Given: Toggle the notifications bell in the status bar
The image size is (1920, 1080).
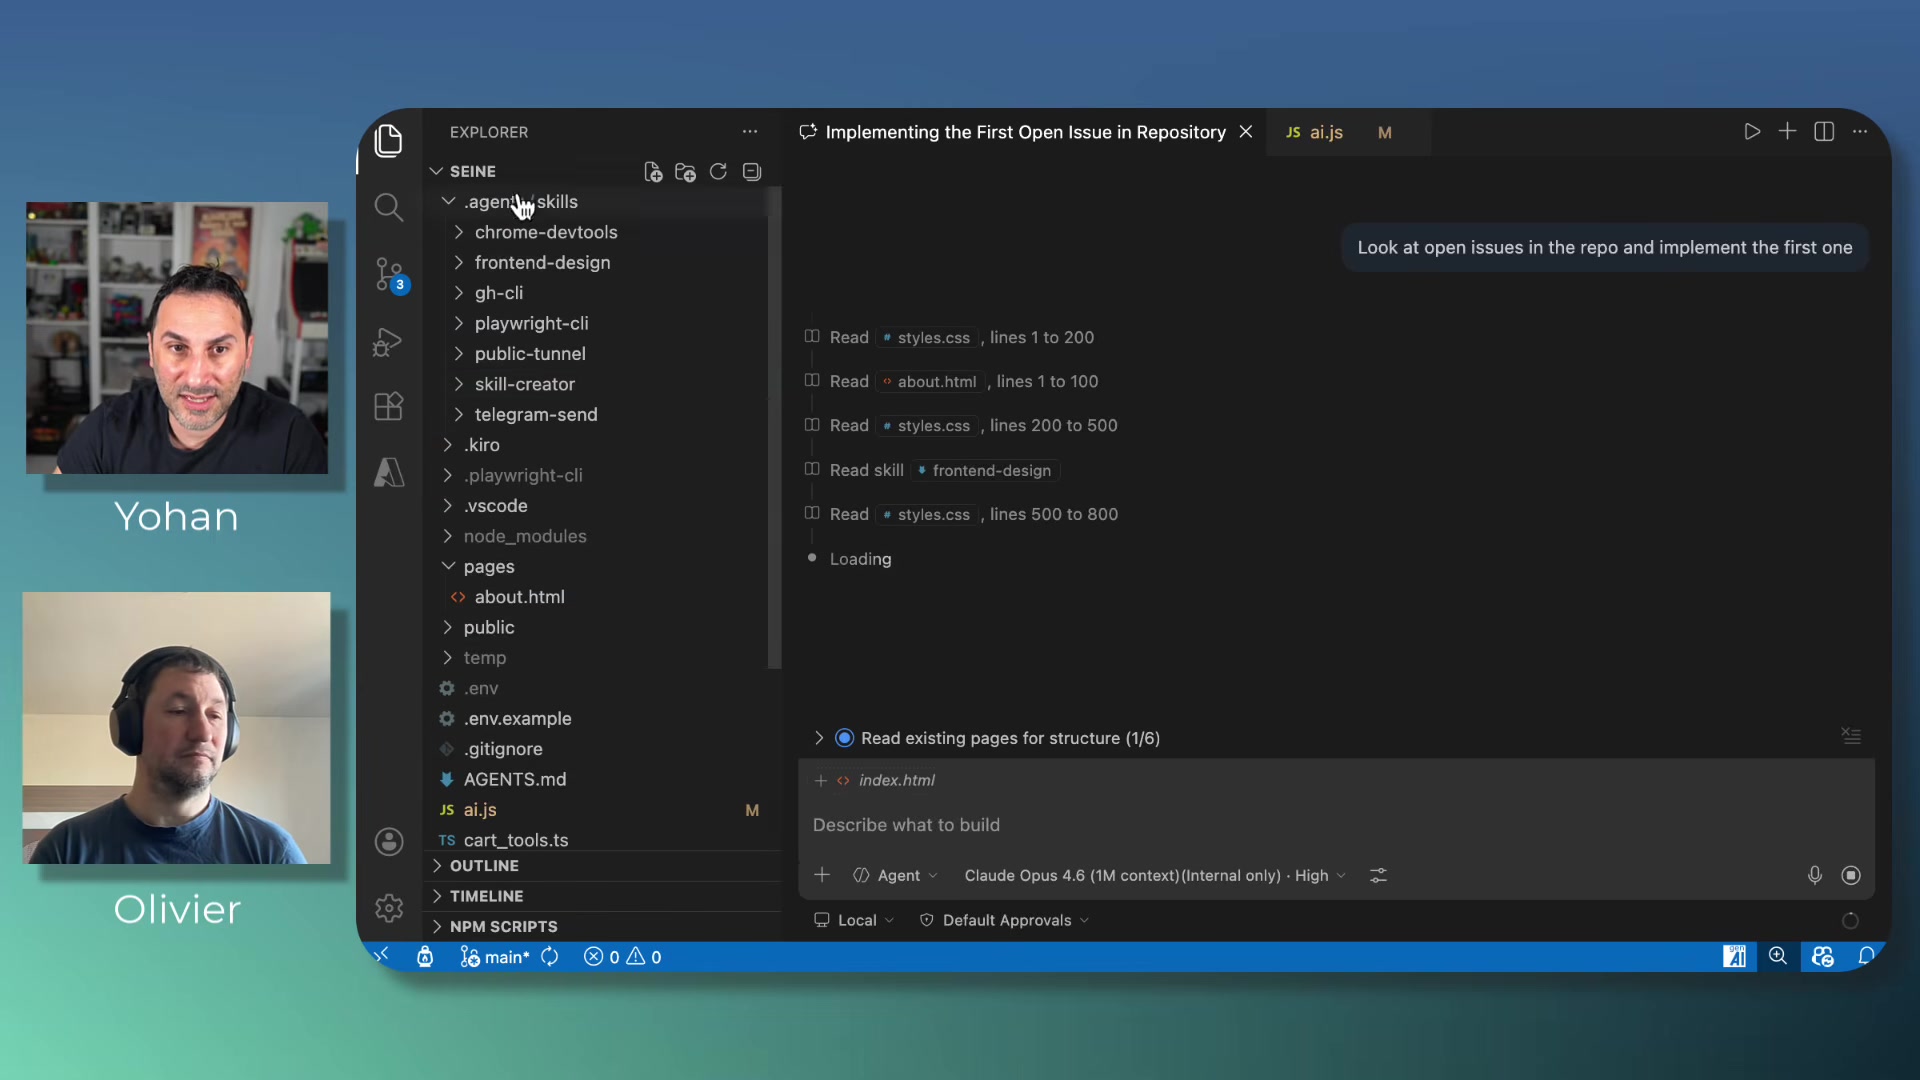Looking at the screenshot, I should click(x=1869, y=956).
